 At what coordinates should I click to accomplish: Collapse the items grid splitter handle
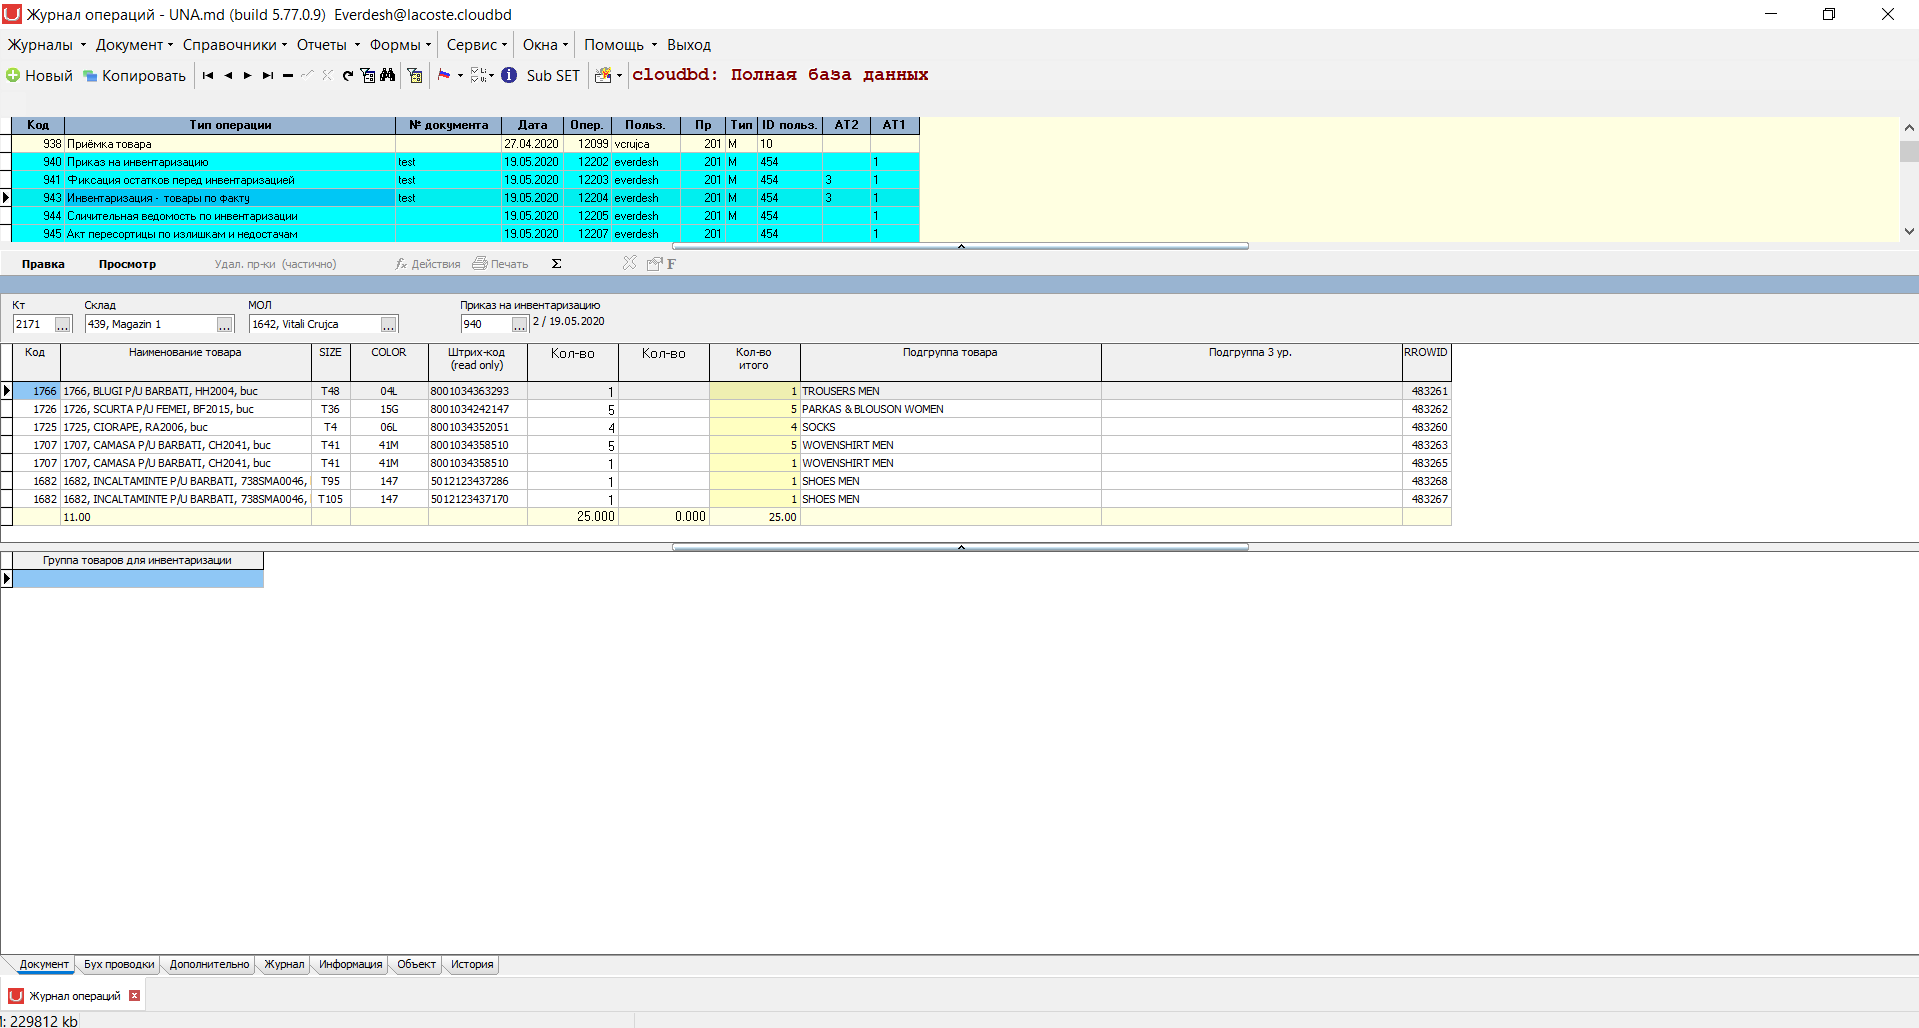tap(960, 547)
